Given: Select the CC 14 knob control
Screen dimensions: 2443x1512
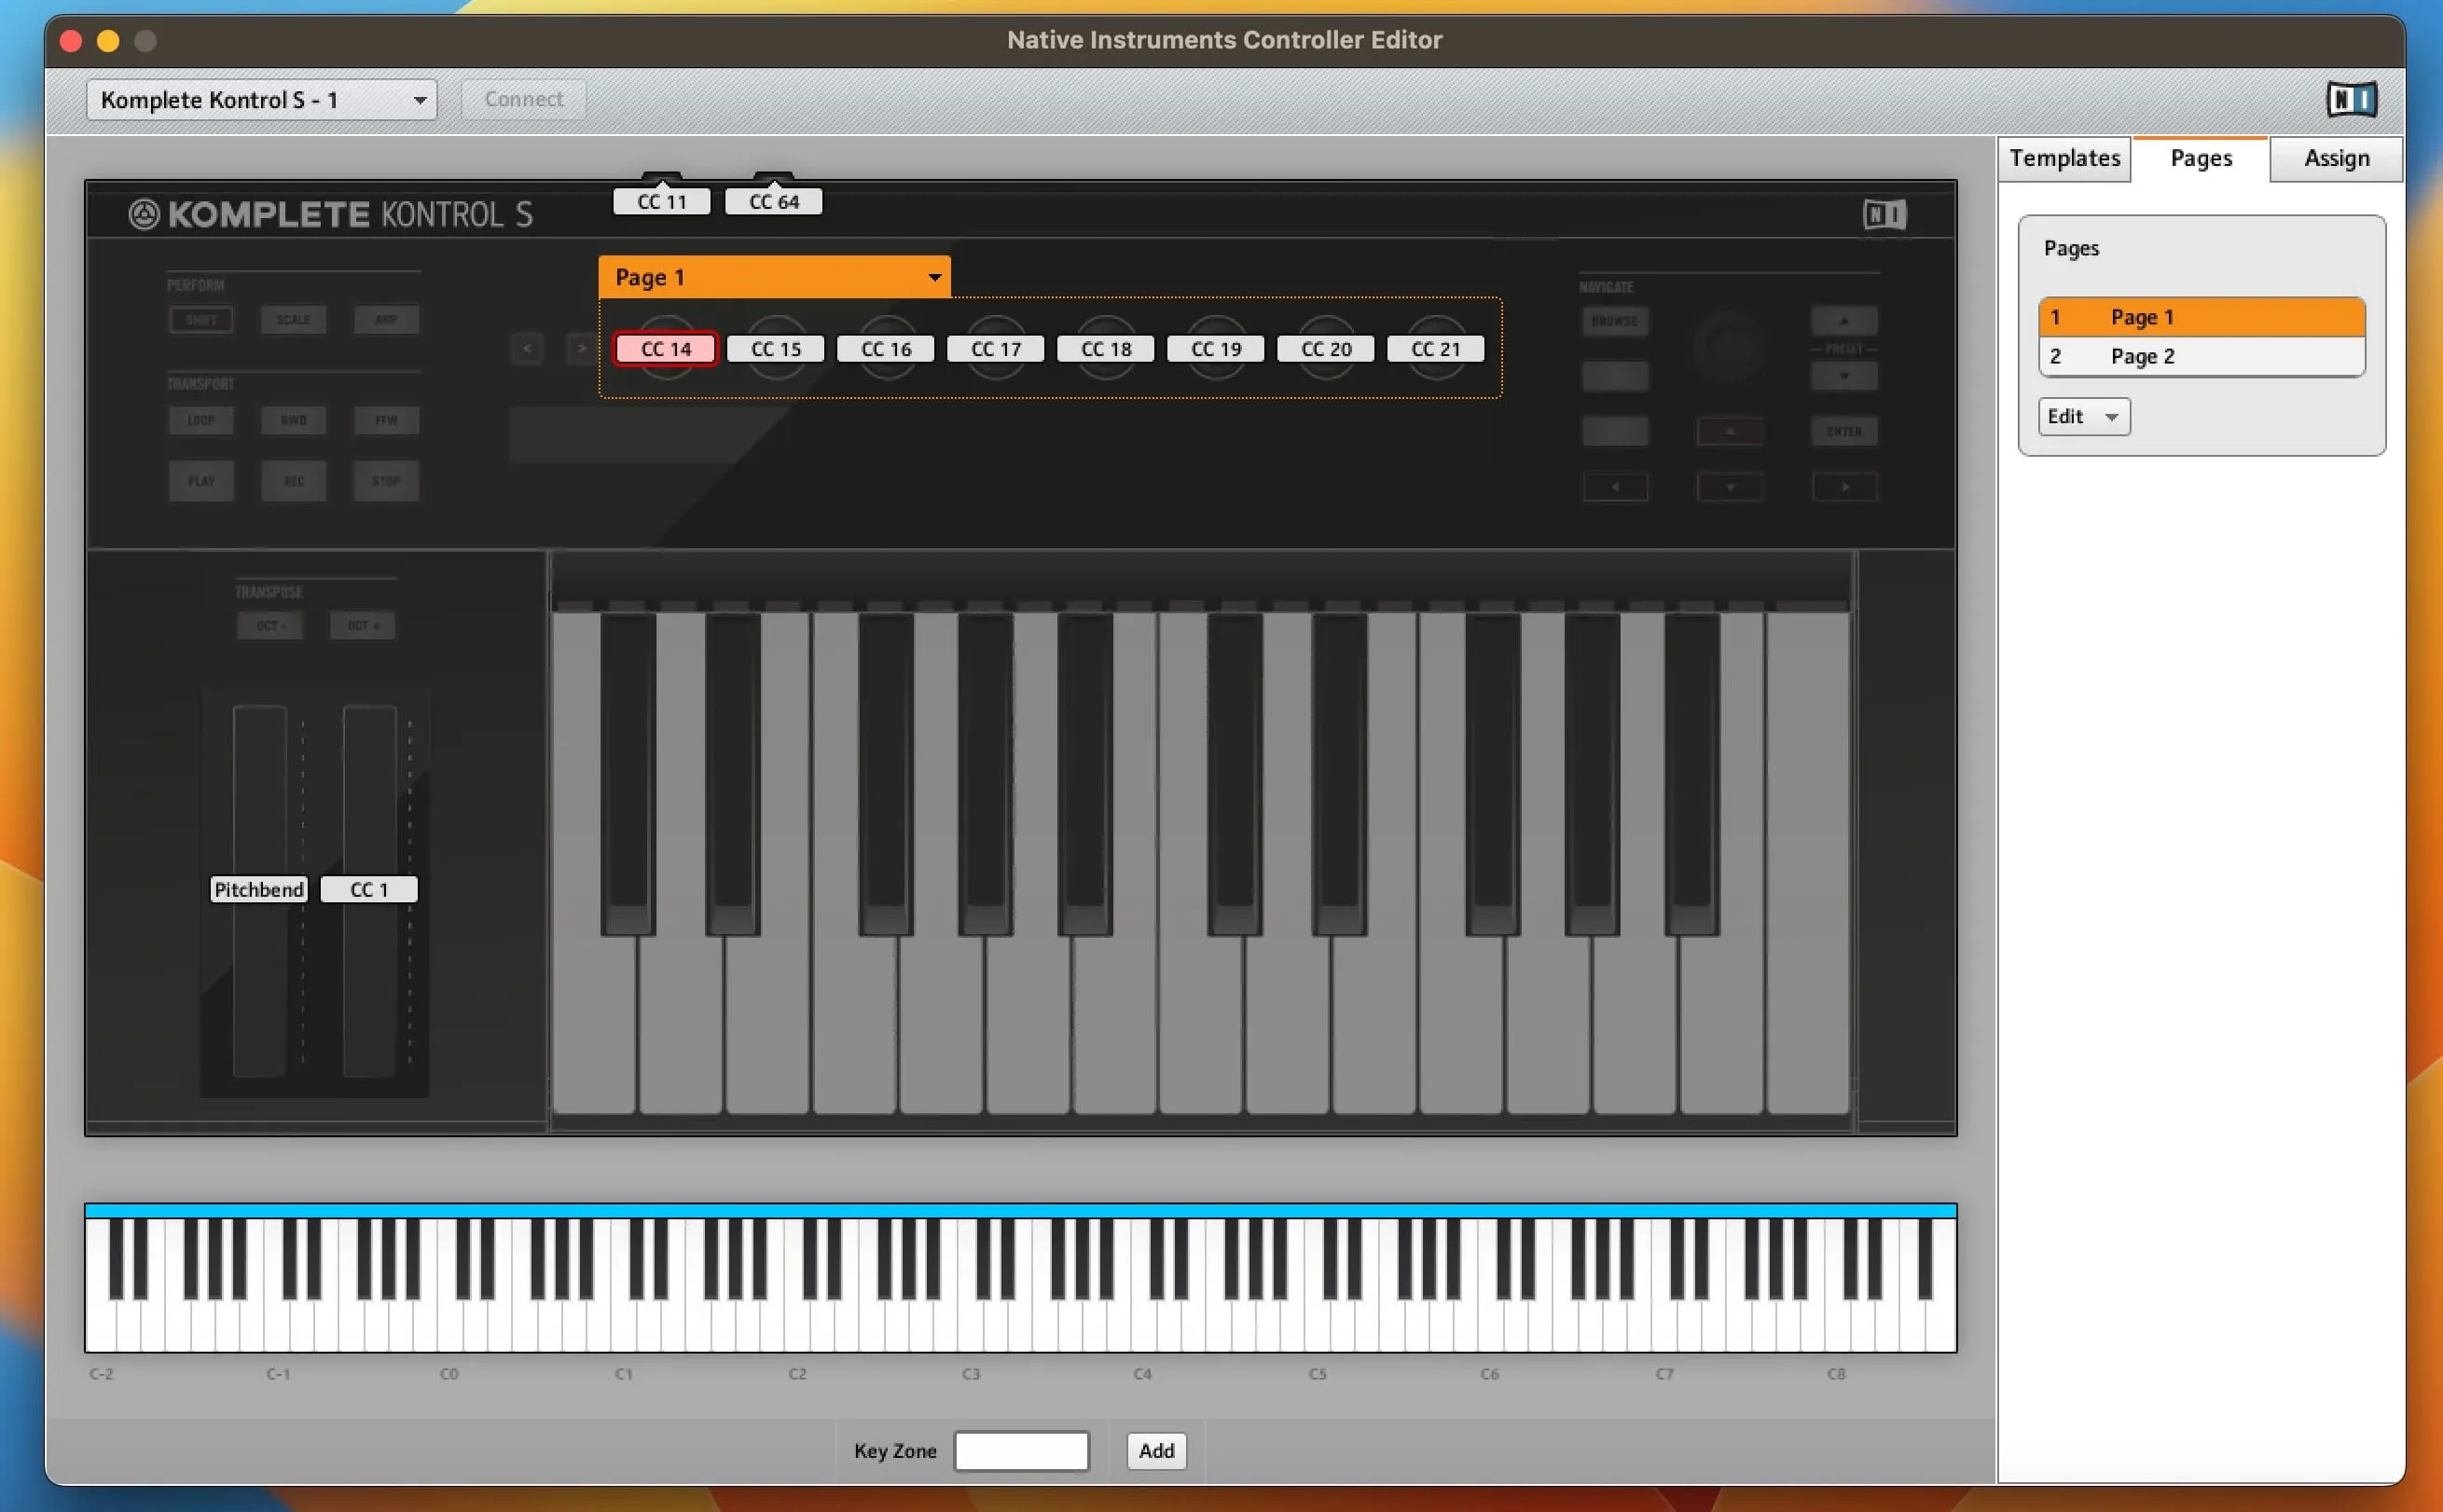Looking at the screenshot, I should [x=664, y=348].
